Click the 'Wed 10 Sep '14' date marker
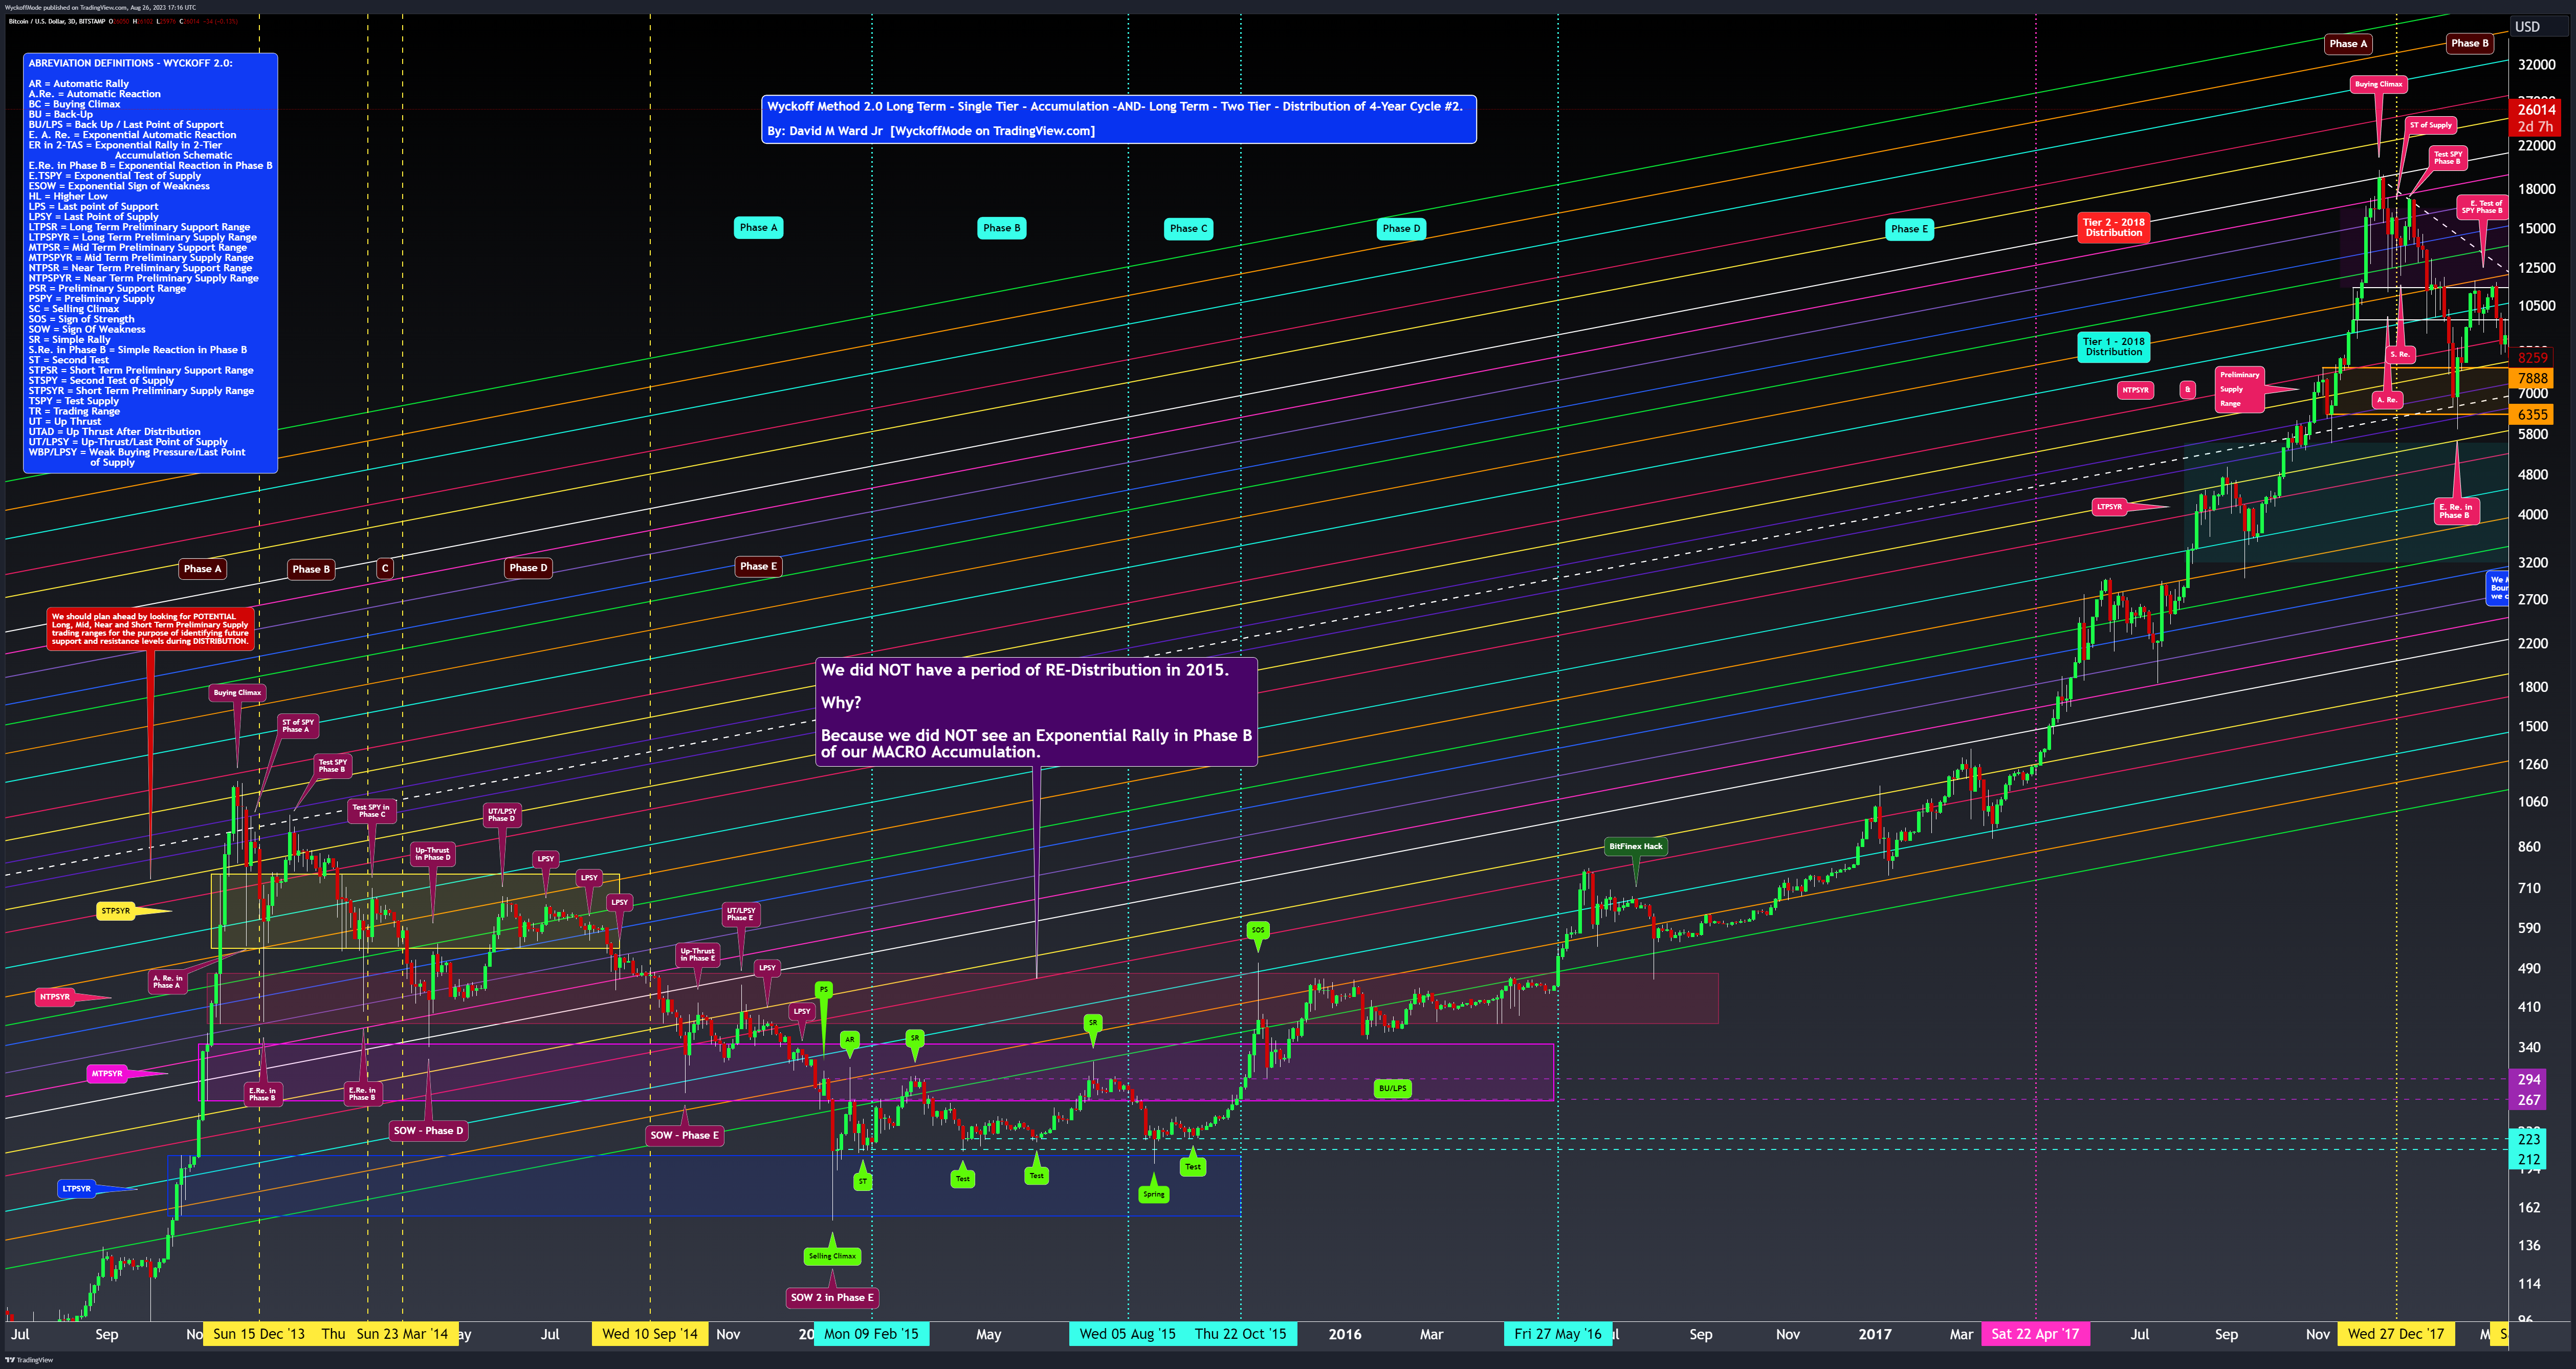This screenshot has height=1369, width=2576. [650, 1334]
